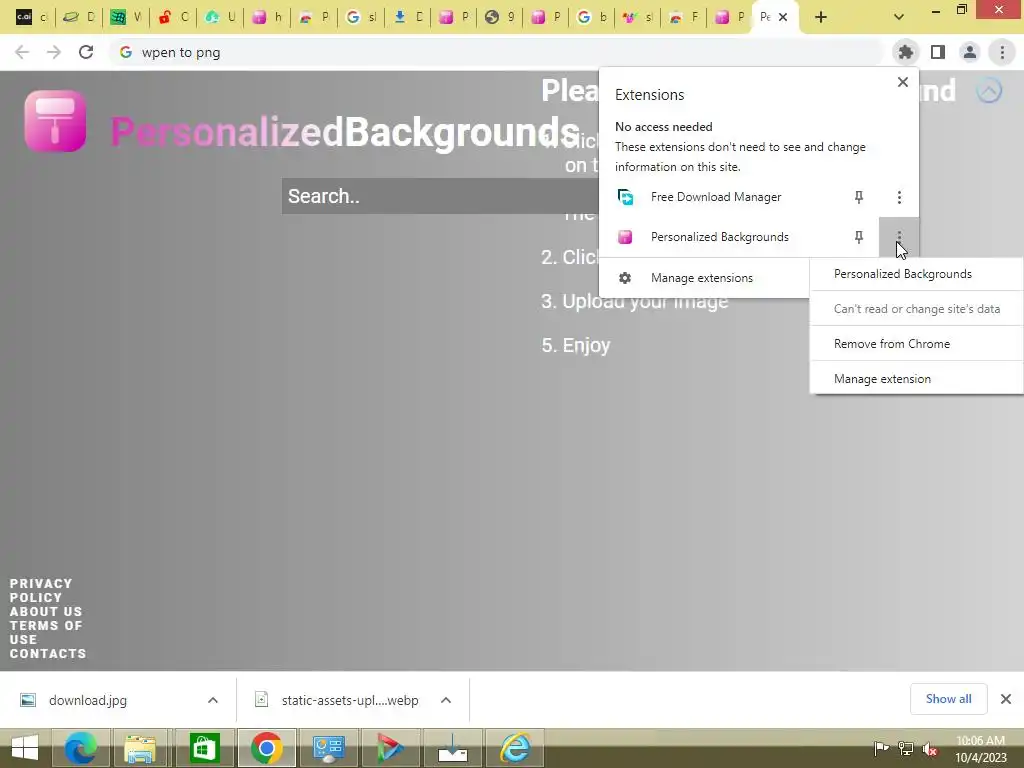Open a new tab with plus button

pos(821,18)
